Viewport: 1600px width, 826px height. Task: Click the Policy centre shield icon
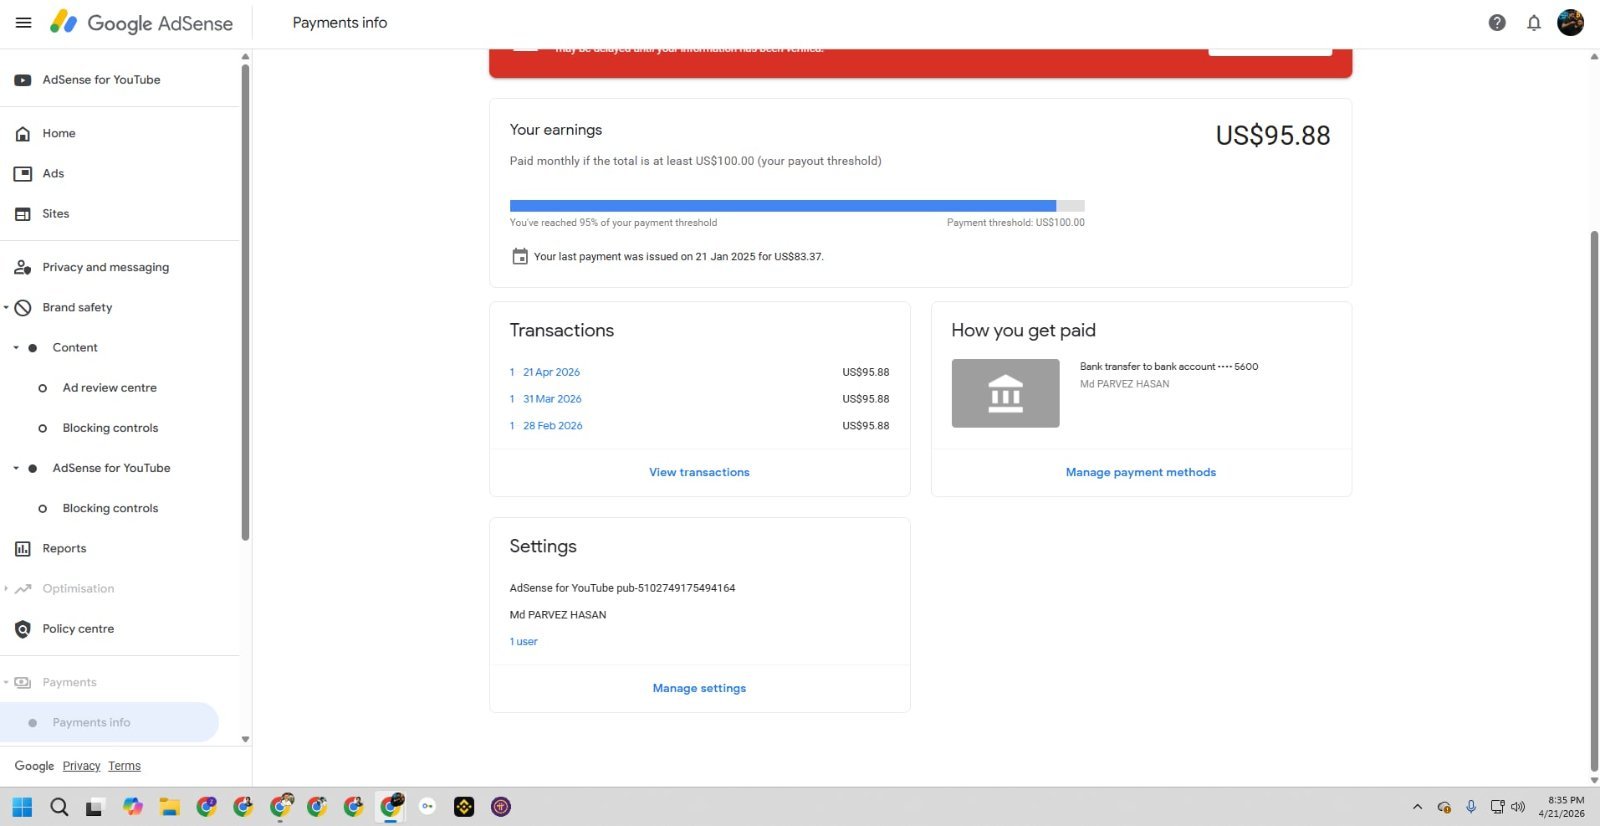click(x=23, y=629)
